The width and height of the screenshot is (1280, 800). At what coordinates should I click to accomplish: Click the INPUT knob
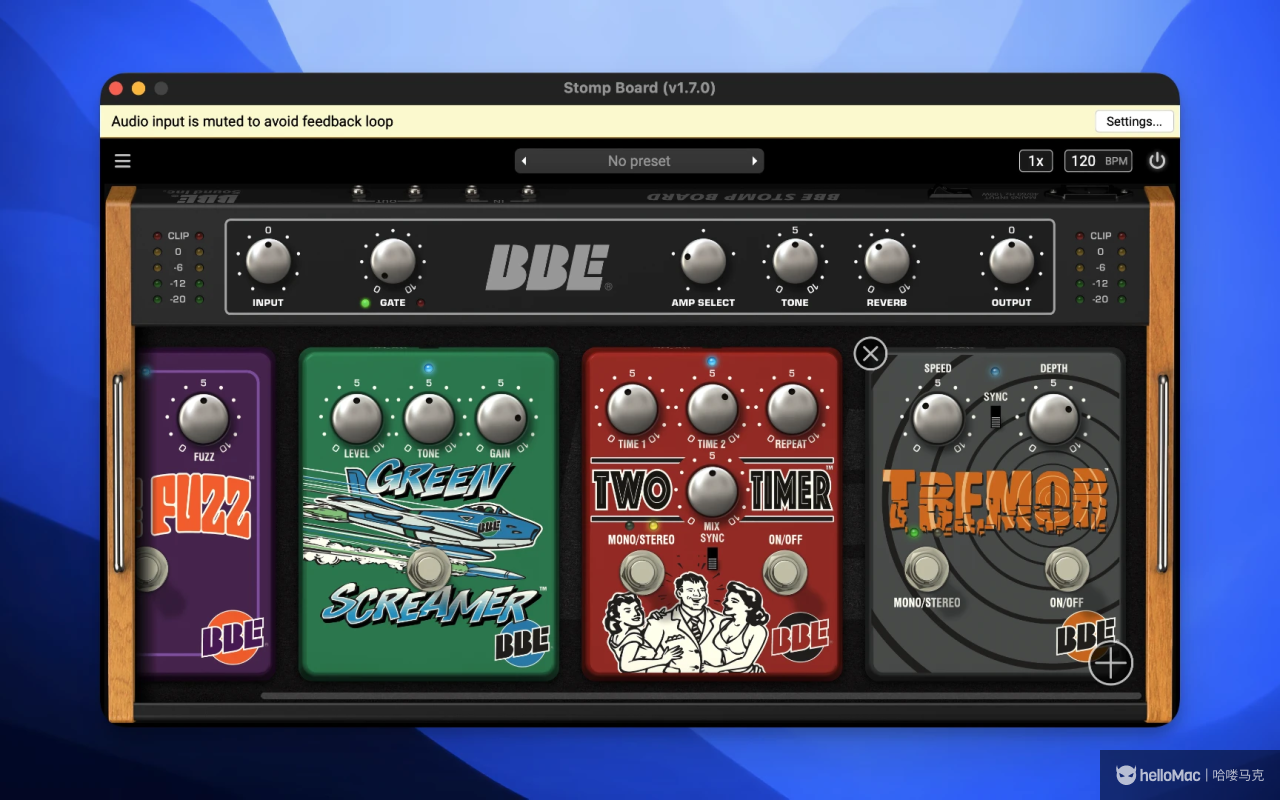(268, 262)
